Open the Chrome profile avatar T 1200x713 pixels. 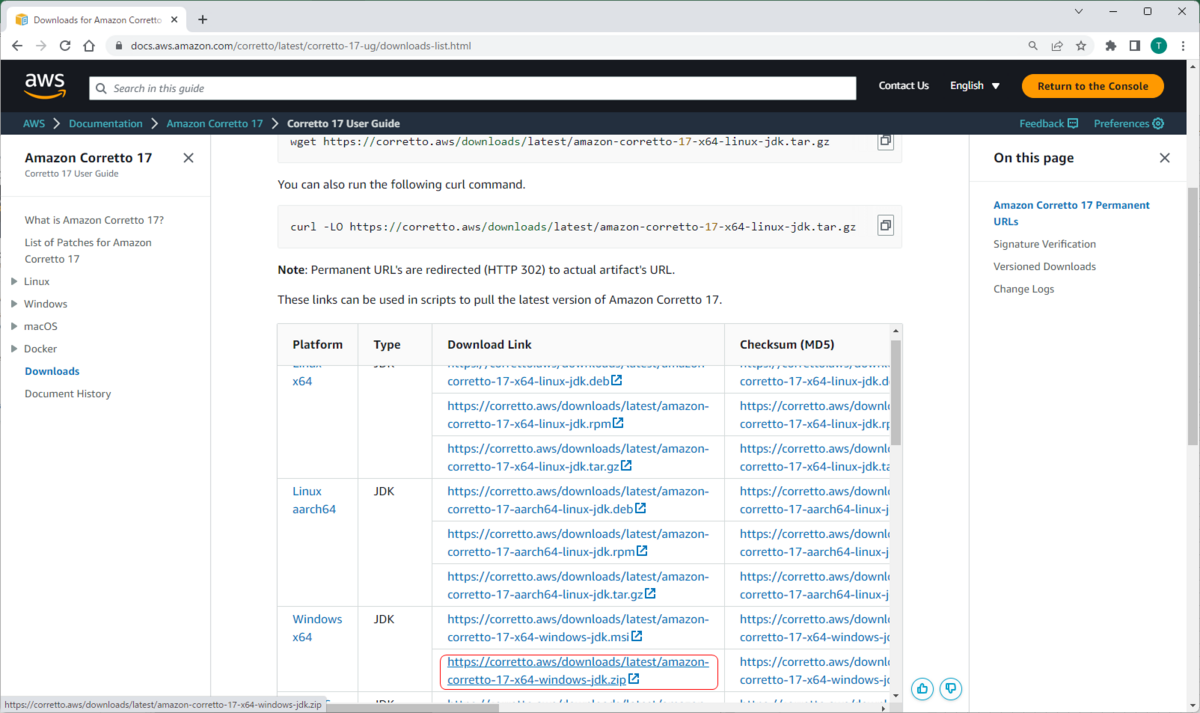[1158, 46]
